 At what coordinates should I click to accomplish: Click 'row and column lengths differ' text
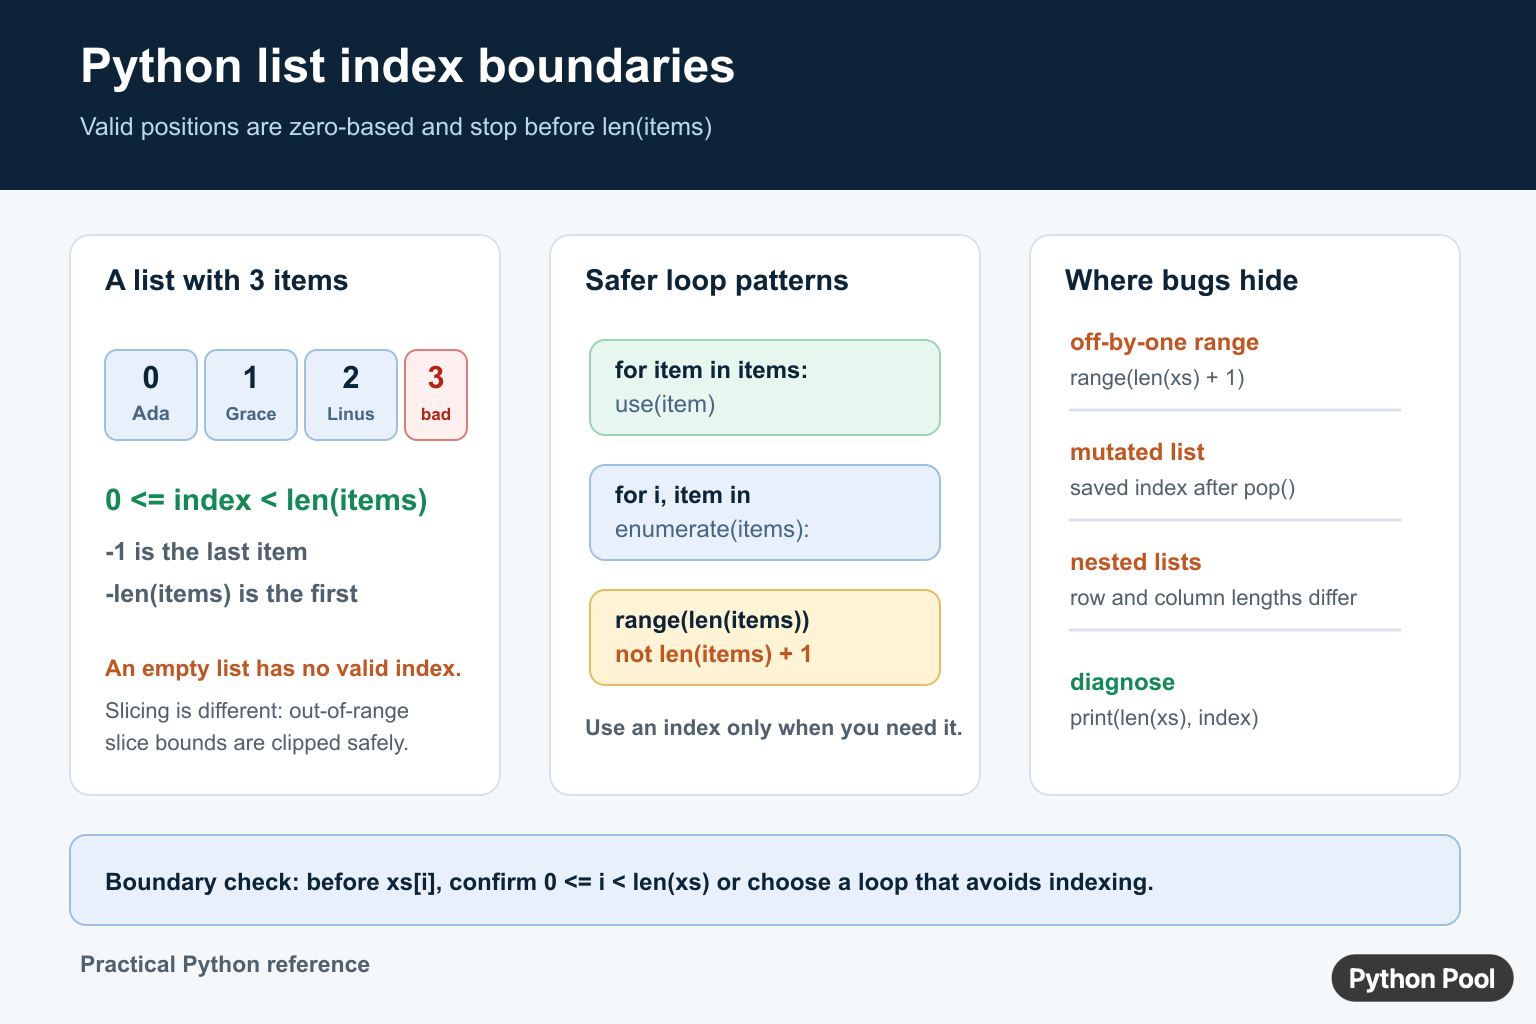point(1213,598)
